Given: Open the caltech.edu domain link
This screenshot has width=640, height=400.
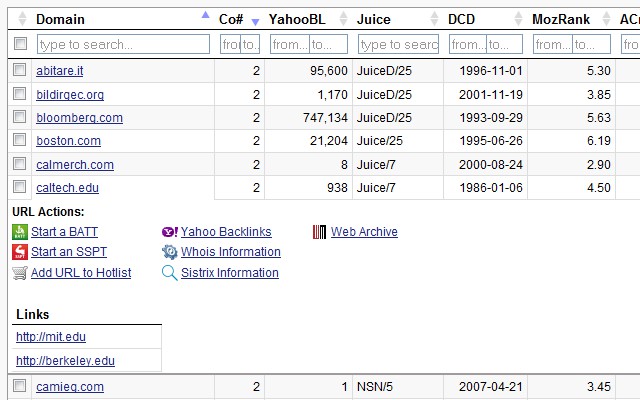Looking at the screenshot, I should click(x=67, y=188).
